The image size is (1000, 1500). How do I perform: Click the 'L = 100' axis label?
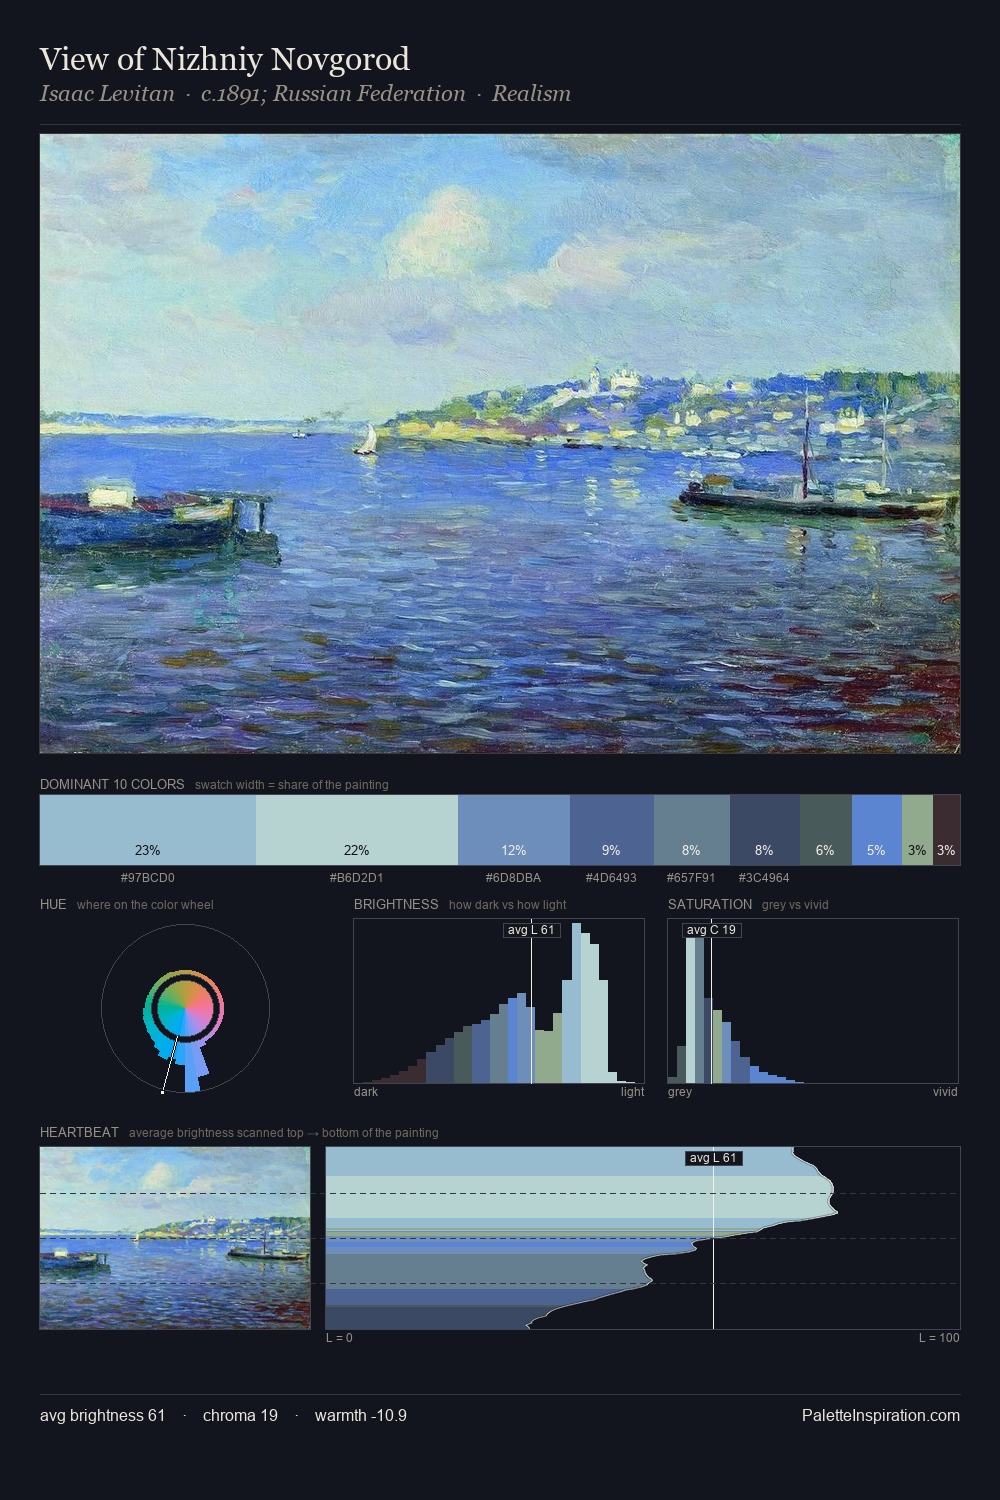click(x=939, y=1338)
